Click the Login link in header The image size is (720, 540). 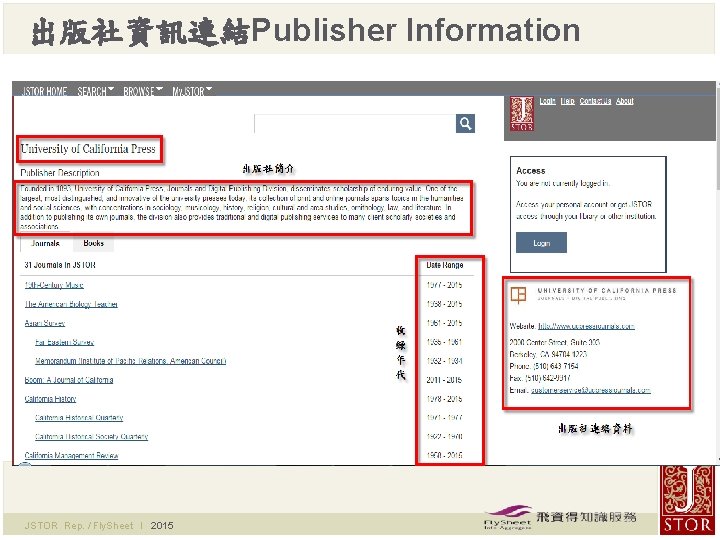click(x=547, y=101)
